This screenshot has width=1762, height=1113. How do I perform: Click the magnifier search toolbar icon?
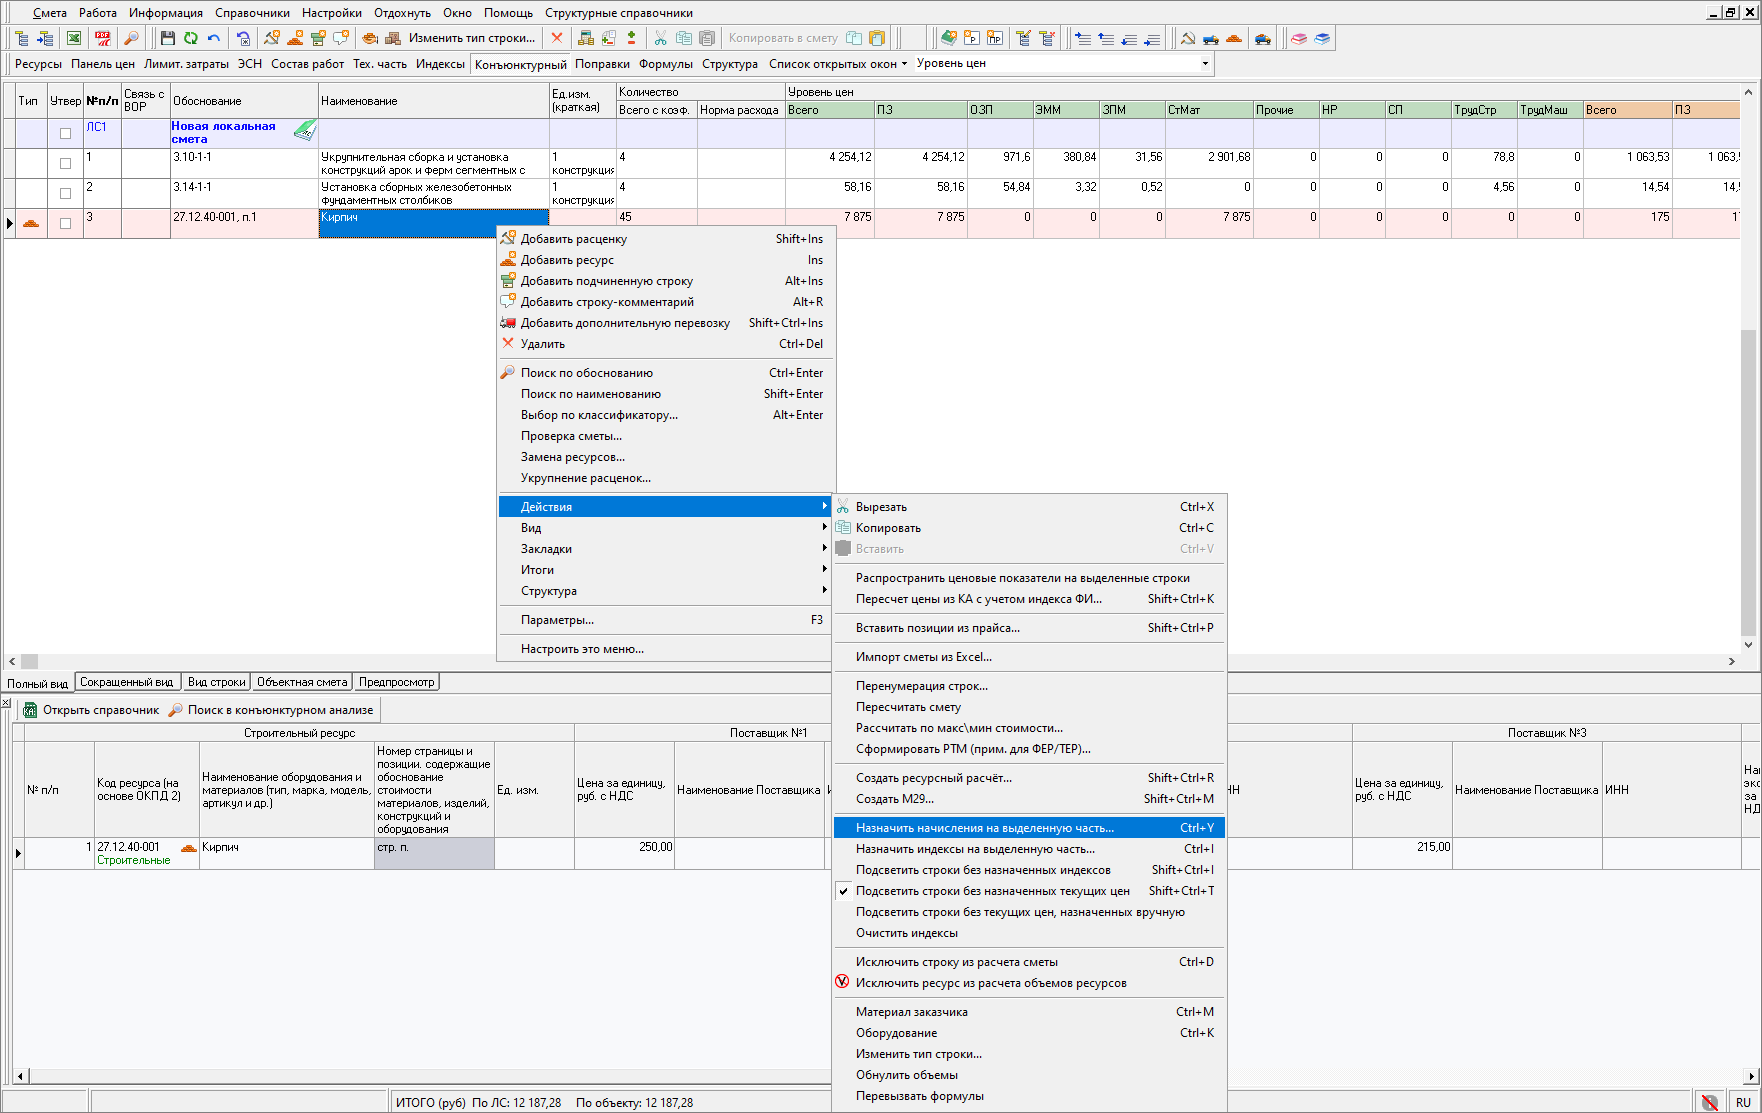(131, 38)
